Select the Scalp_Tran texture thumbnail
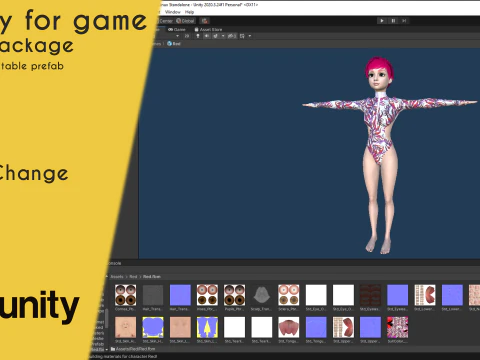Image resolution: width=480 pixels, height=360 pixels. coord(262,295)
